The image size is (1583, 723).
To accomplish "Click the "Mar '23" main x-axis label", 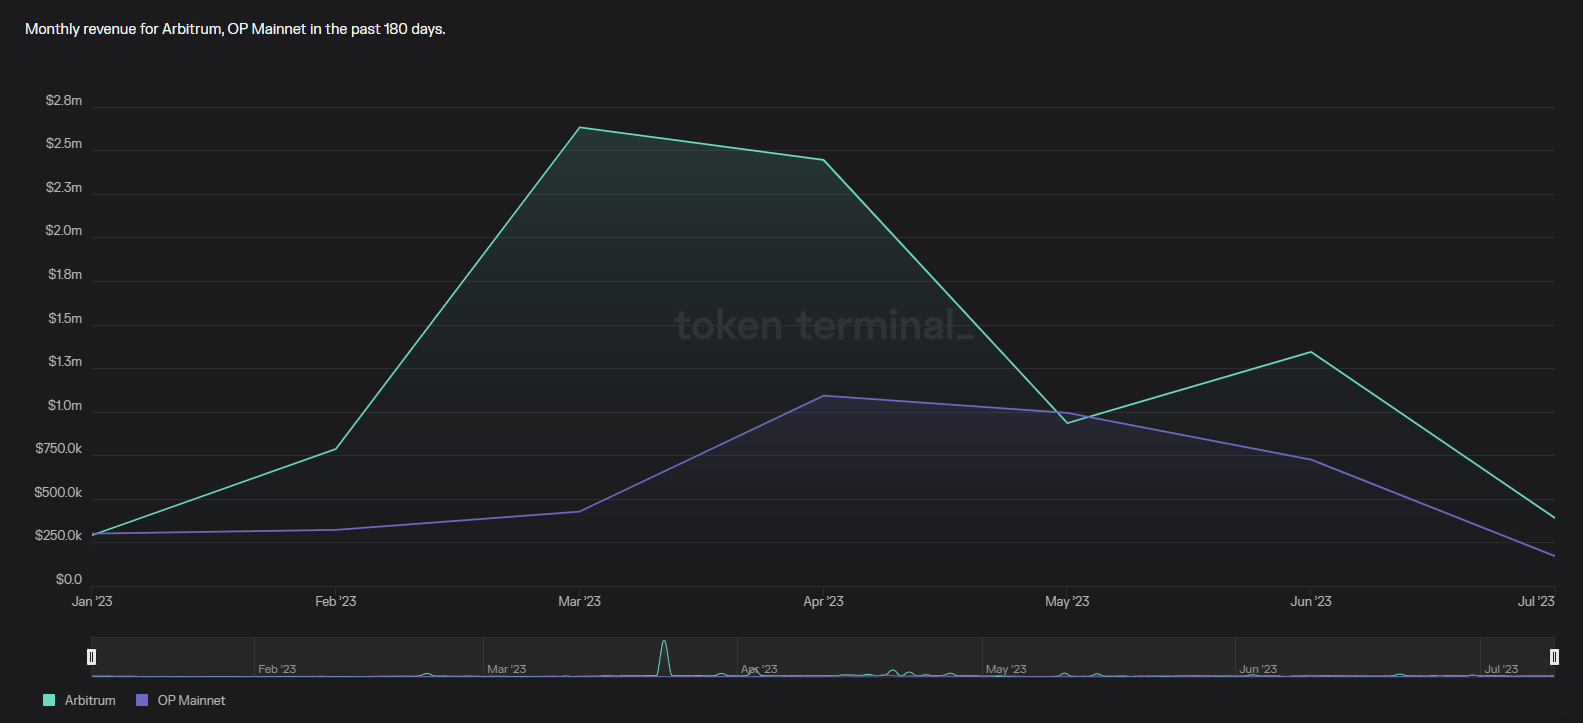I will [x=580, y=601].
